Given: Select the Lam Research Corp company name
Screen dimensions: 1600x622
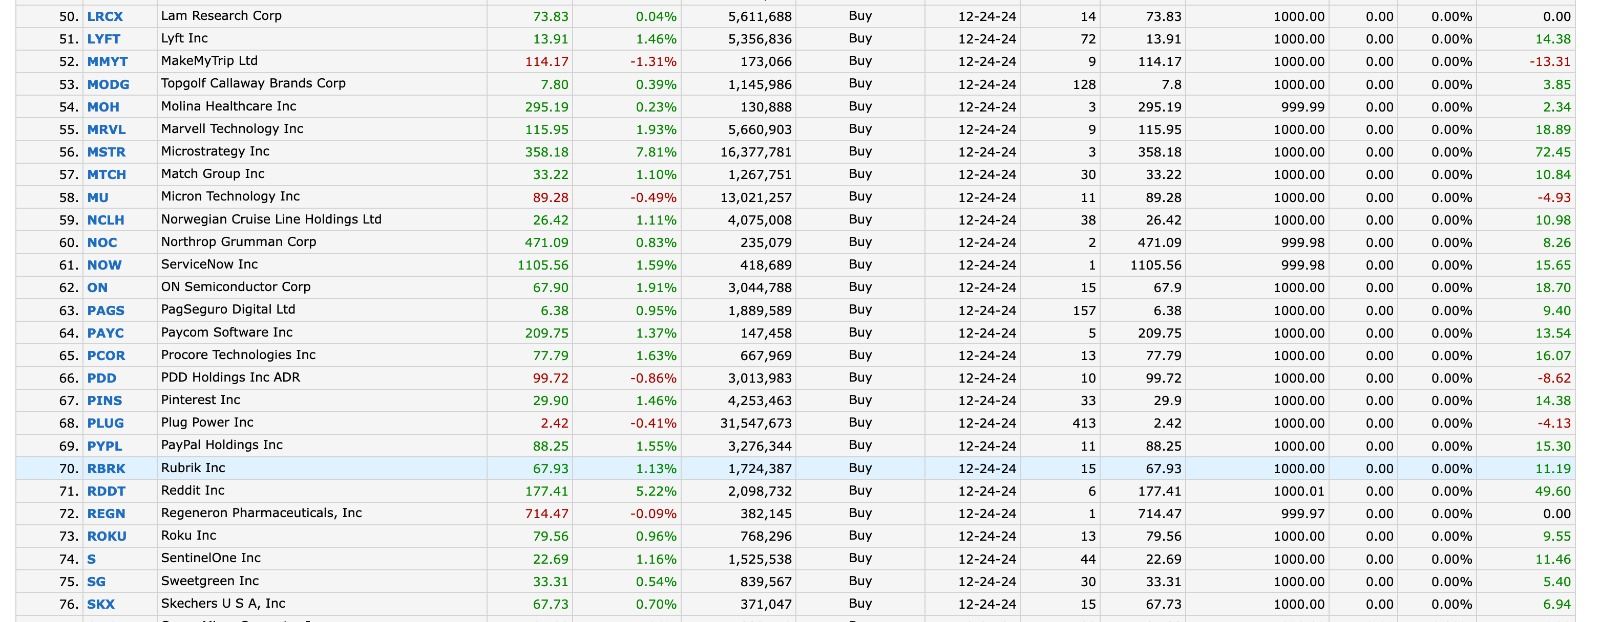Looking at the screenshot, I should [x=221, y=16].
